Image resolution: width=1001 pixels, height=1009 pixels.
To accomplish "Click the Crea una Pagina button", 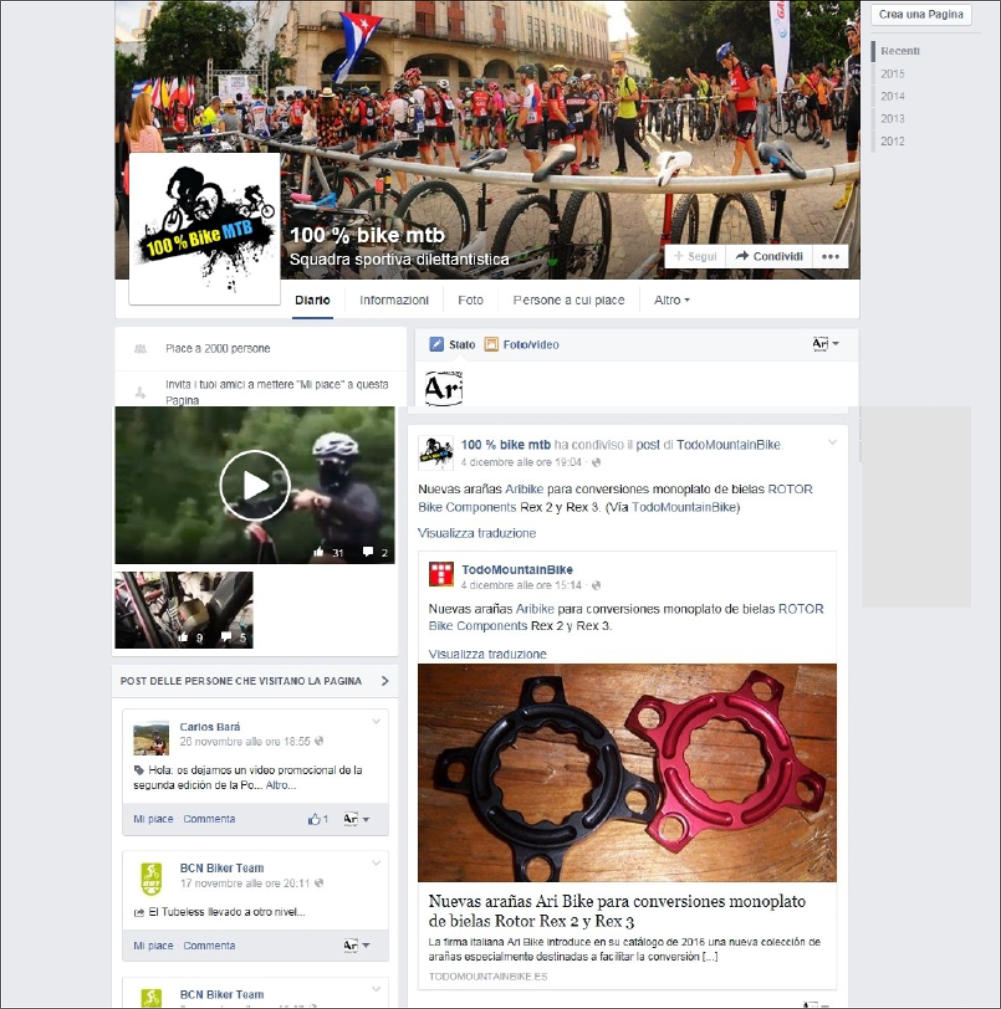I will click(921, 14).
